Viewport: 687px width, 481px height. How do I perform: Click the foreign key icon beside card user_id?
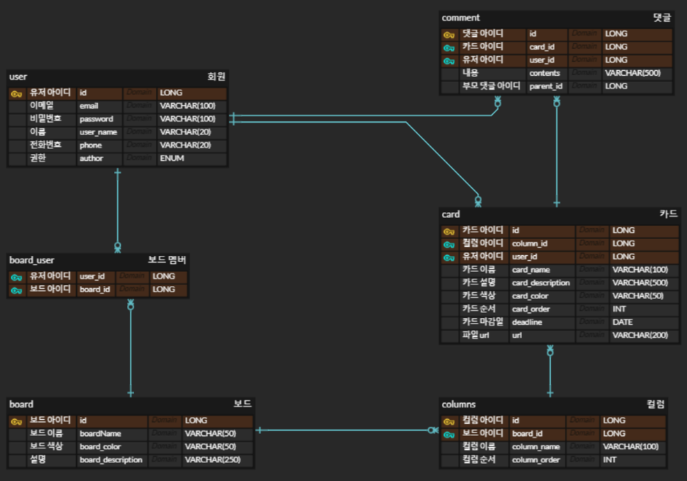pos(449,258)
